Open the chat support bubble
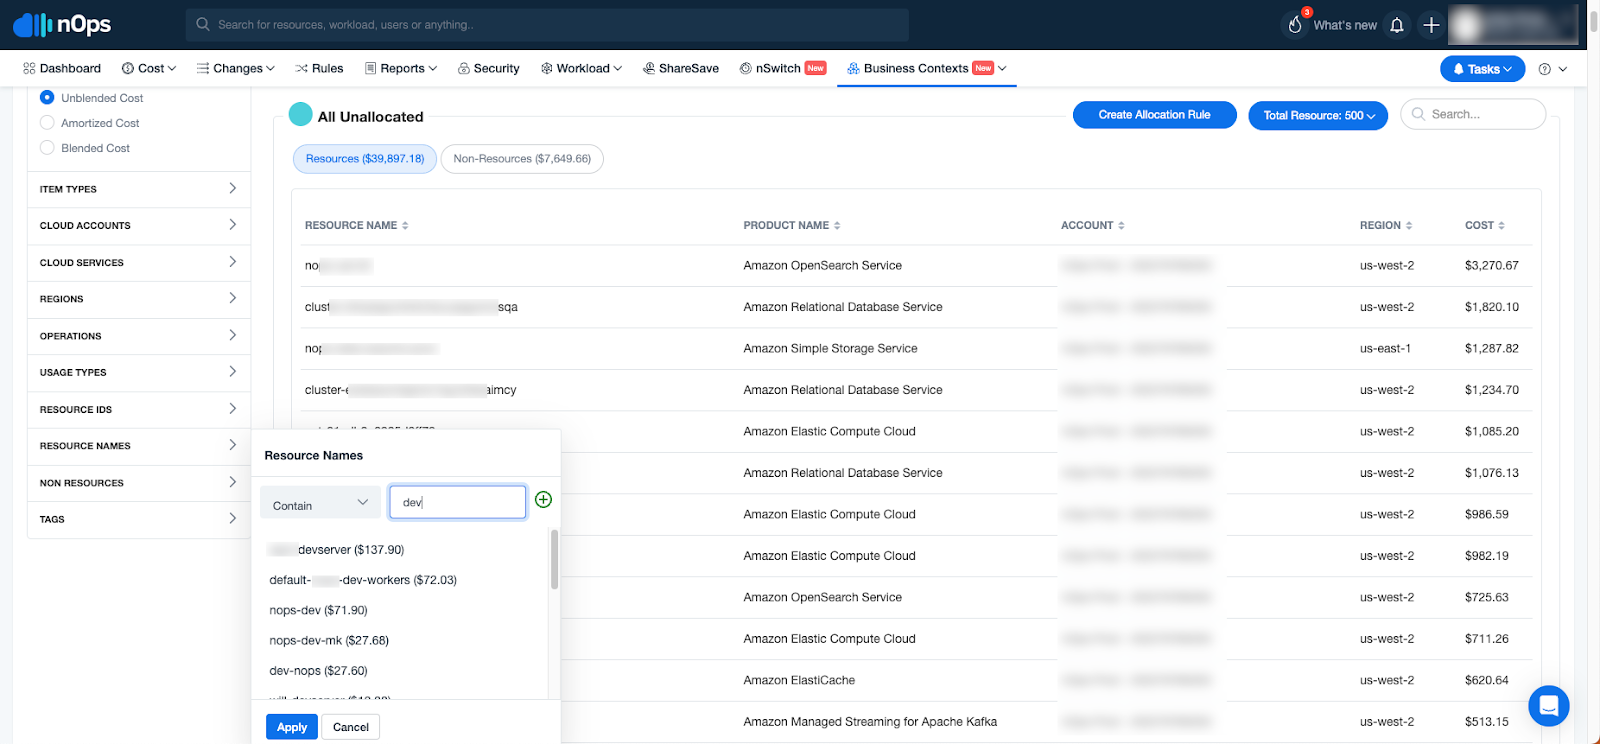Viewport: 1600px width, 744px height. (1548, 706)
